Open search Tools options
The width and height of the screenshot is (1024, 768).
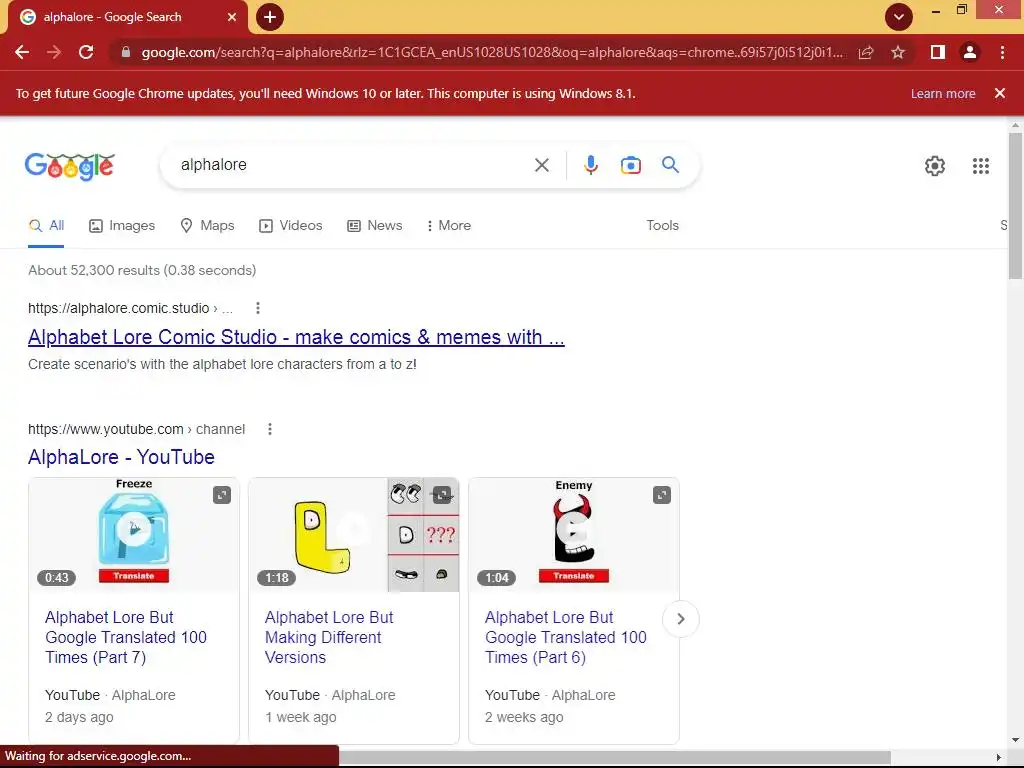click(x=662, y=225)
